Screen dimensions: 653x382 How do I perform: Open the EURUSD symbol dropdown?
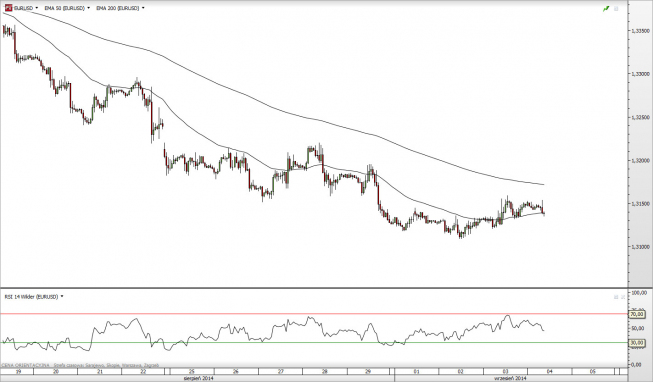(37, 8)
